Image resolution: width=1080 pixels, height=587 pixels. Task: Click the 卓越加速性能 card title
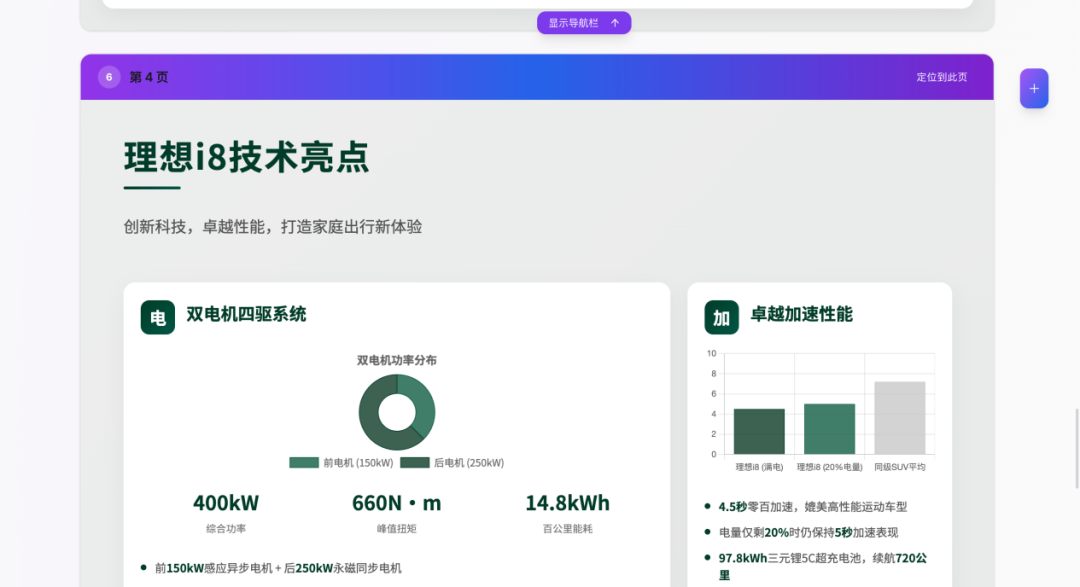(801, 314)
